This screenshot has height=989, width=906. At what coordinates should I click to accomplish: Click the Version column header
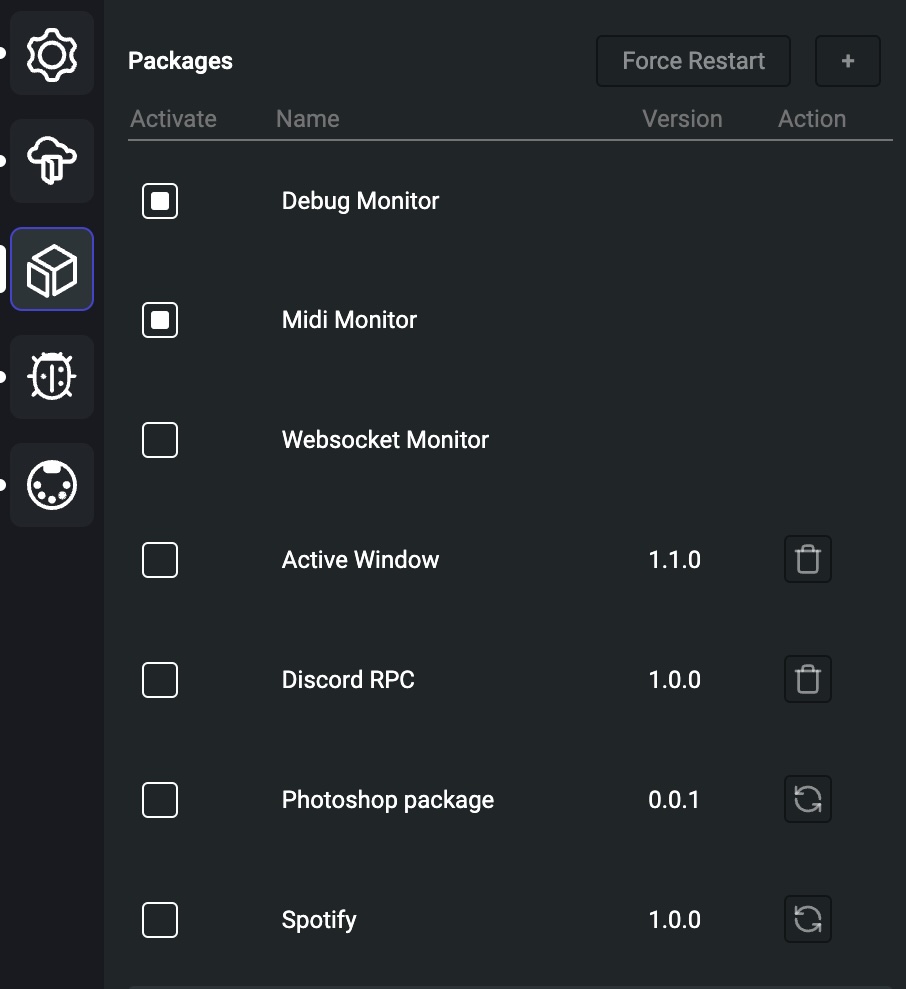pos(682,119)
